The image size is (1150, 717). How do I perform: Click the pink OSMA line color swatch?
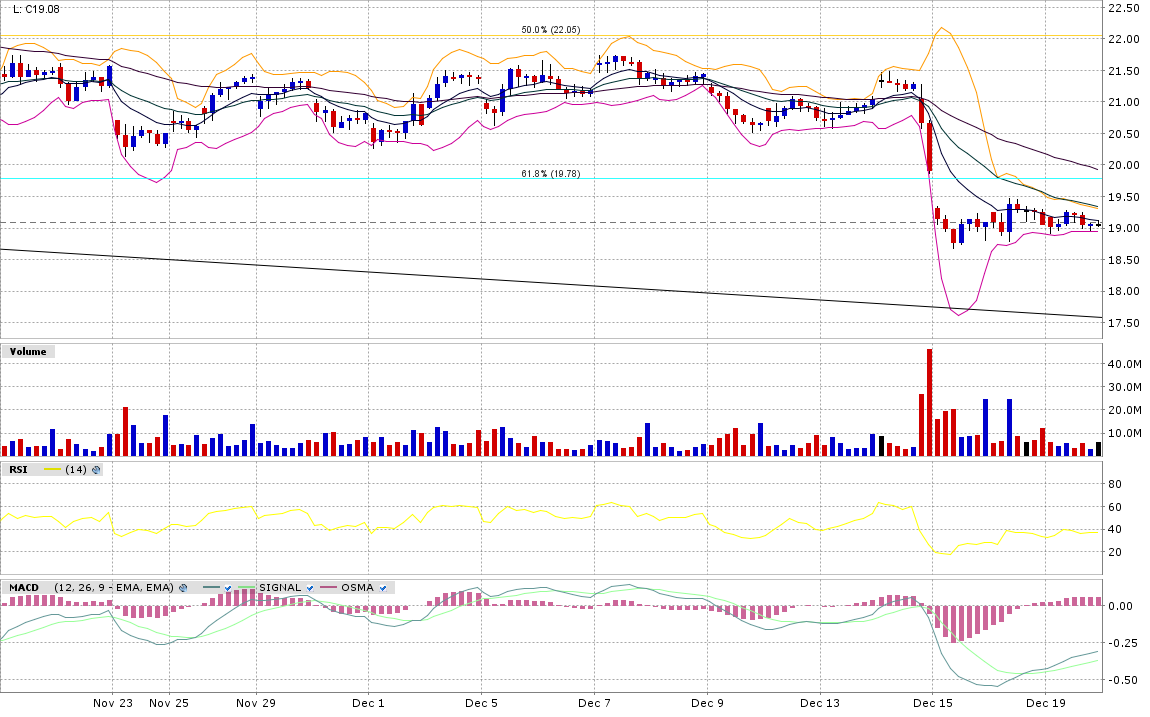pos(328,587)
